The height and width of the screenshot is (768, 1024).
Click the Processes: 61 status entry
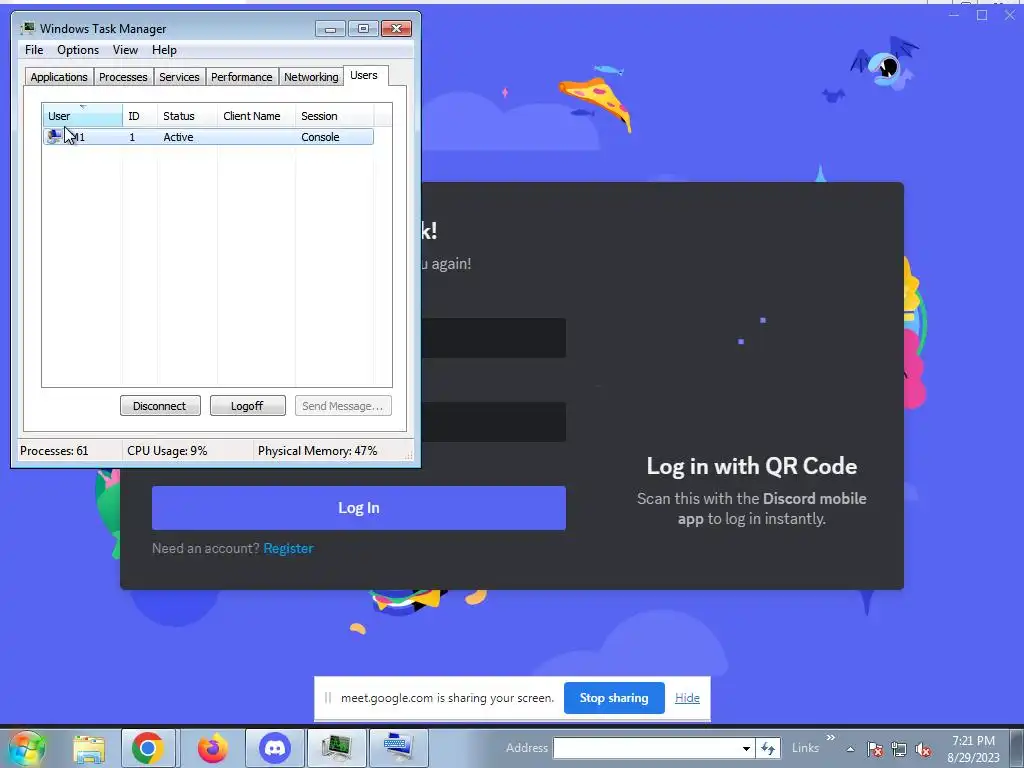point(54,451)
